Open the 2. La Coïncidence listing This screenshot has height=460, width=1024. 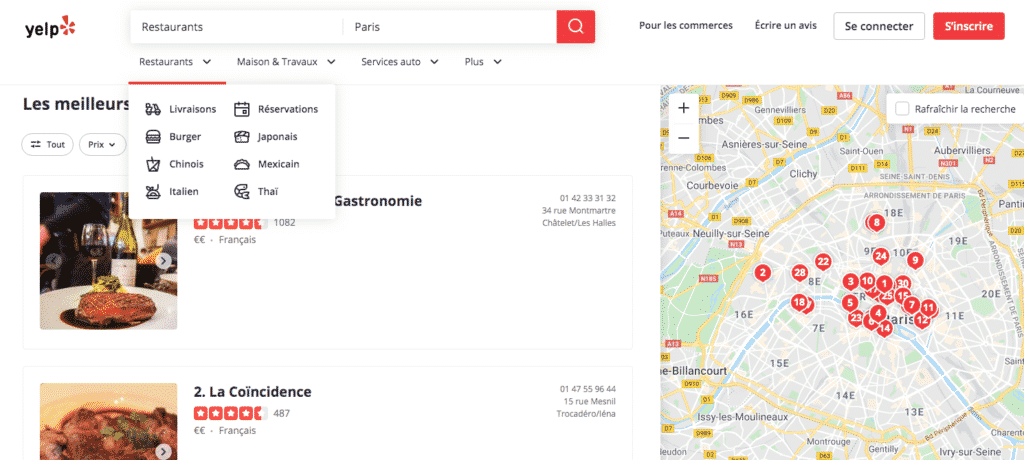click(253, 391)
